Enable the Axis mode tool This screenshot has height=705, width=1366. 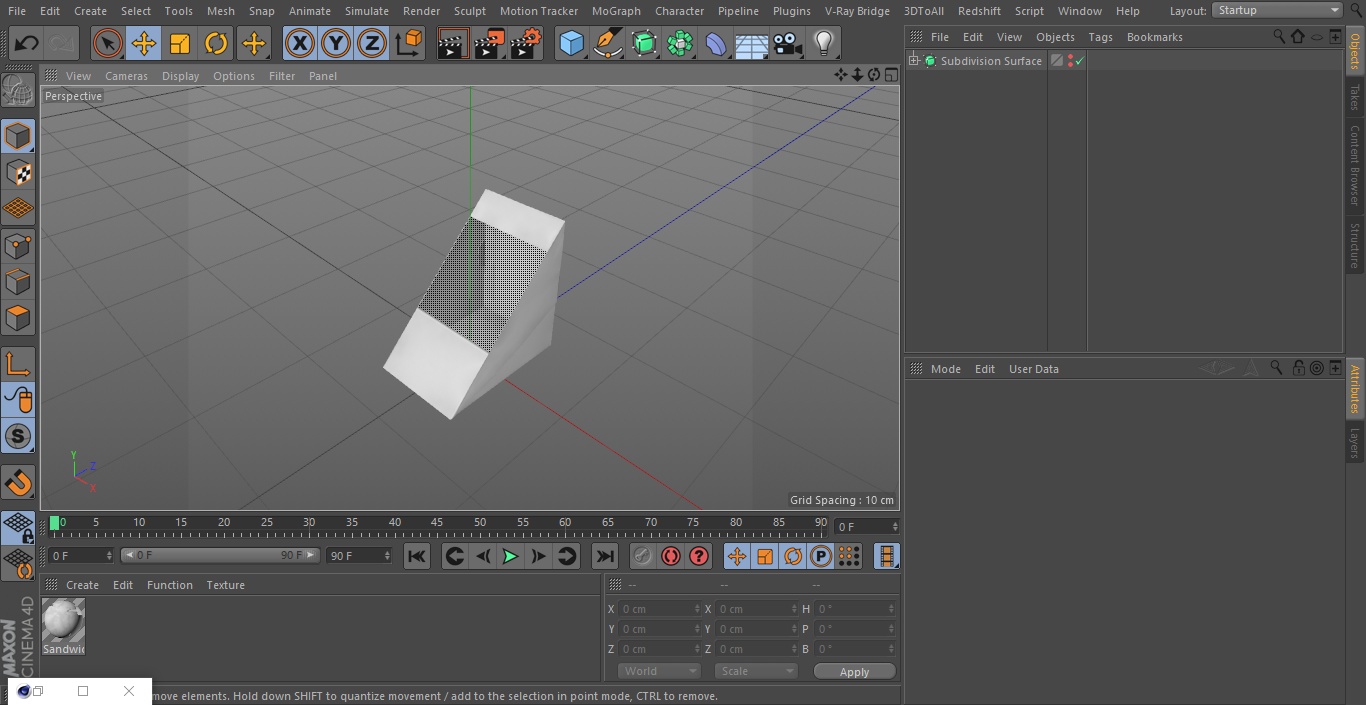tap(18, 364)
